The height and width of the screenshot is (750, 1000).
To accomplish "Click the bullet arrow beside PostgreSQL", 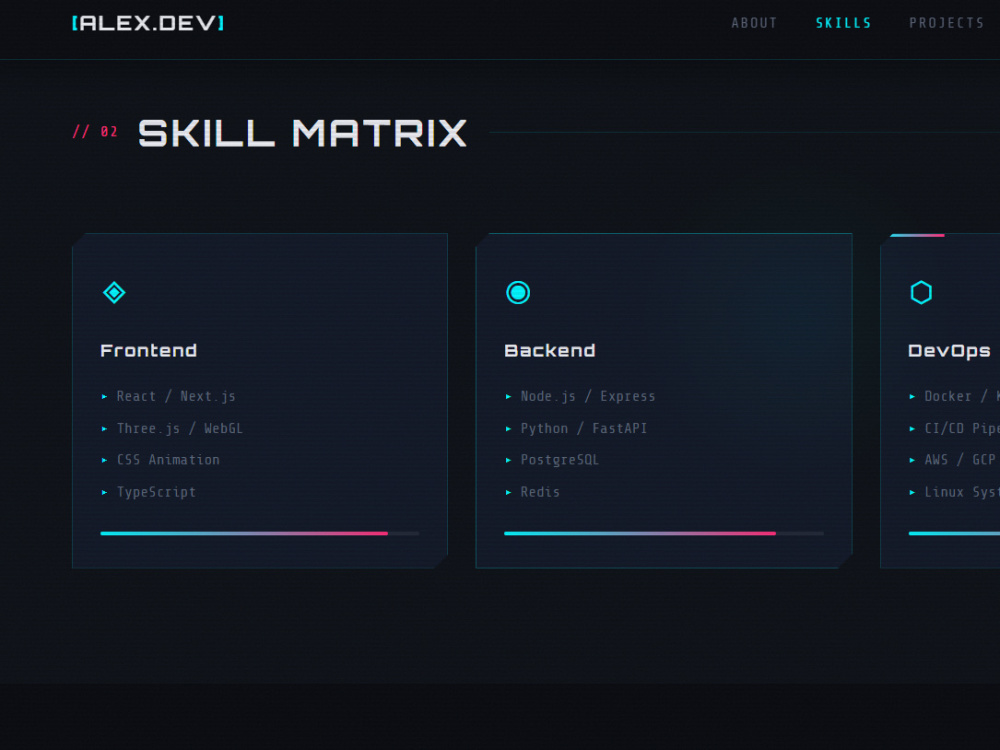I will [x=508, y=460].
